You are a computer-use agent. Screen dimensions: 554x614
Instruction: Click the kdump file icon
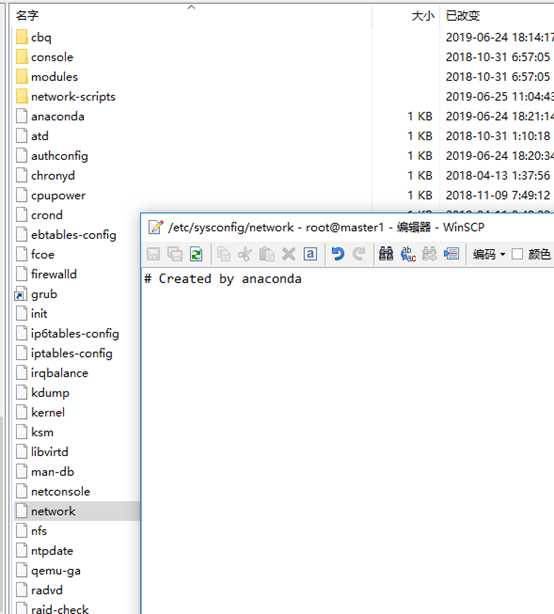tap(22, 393)
